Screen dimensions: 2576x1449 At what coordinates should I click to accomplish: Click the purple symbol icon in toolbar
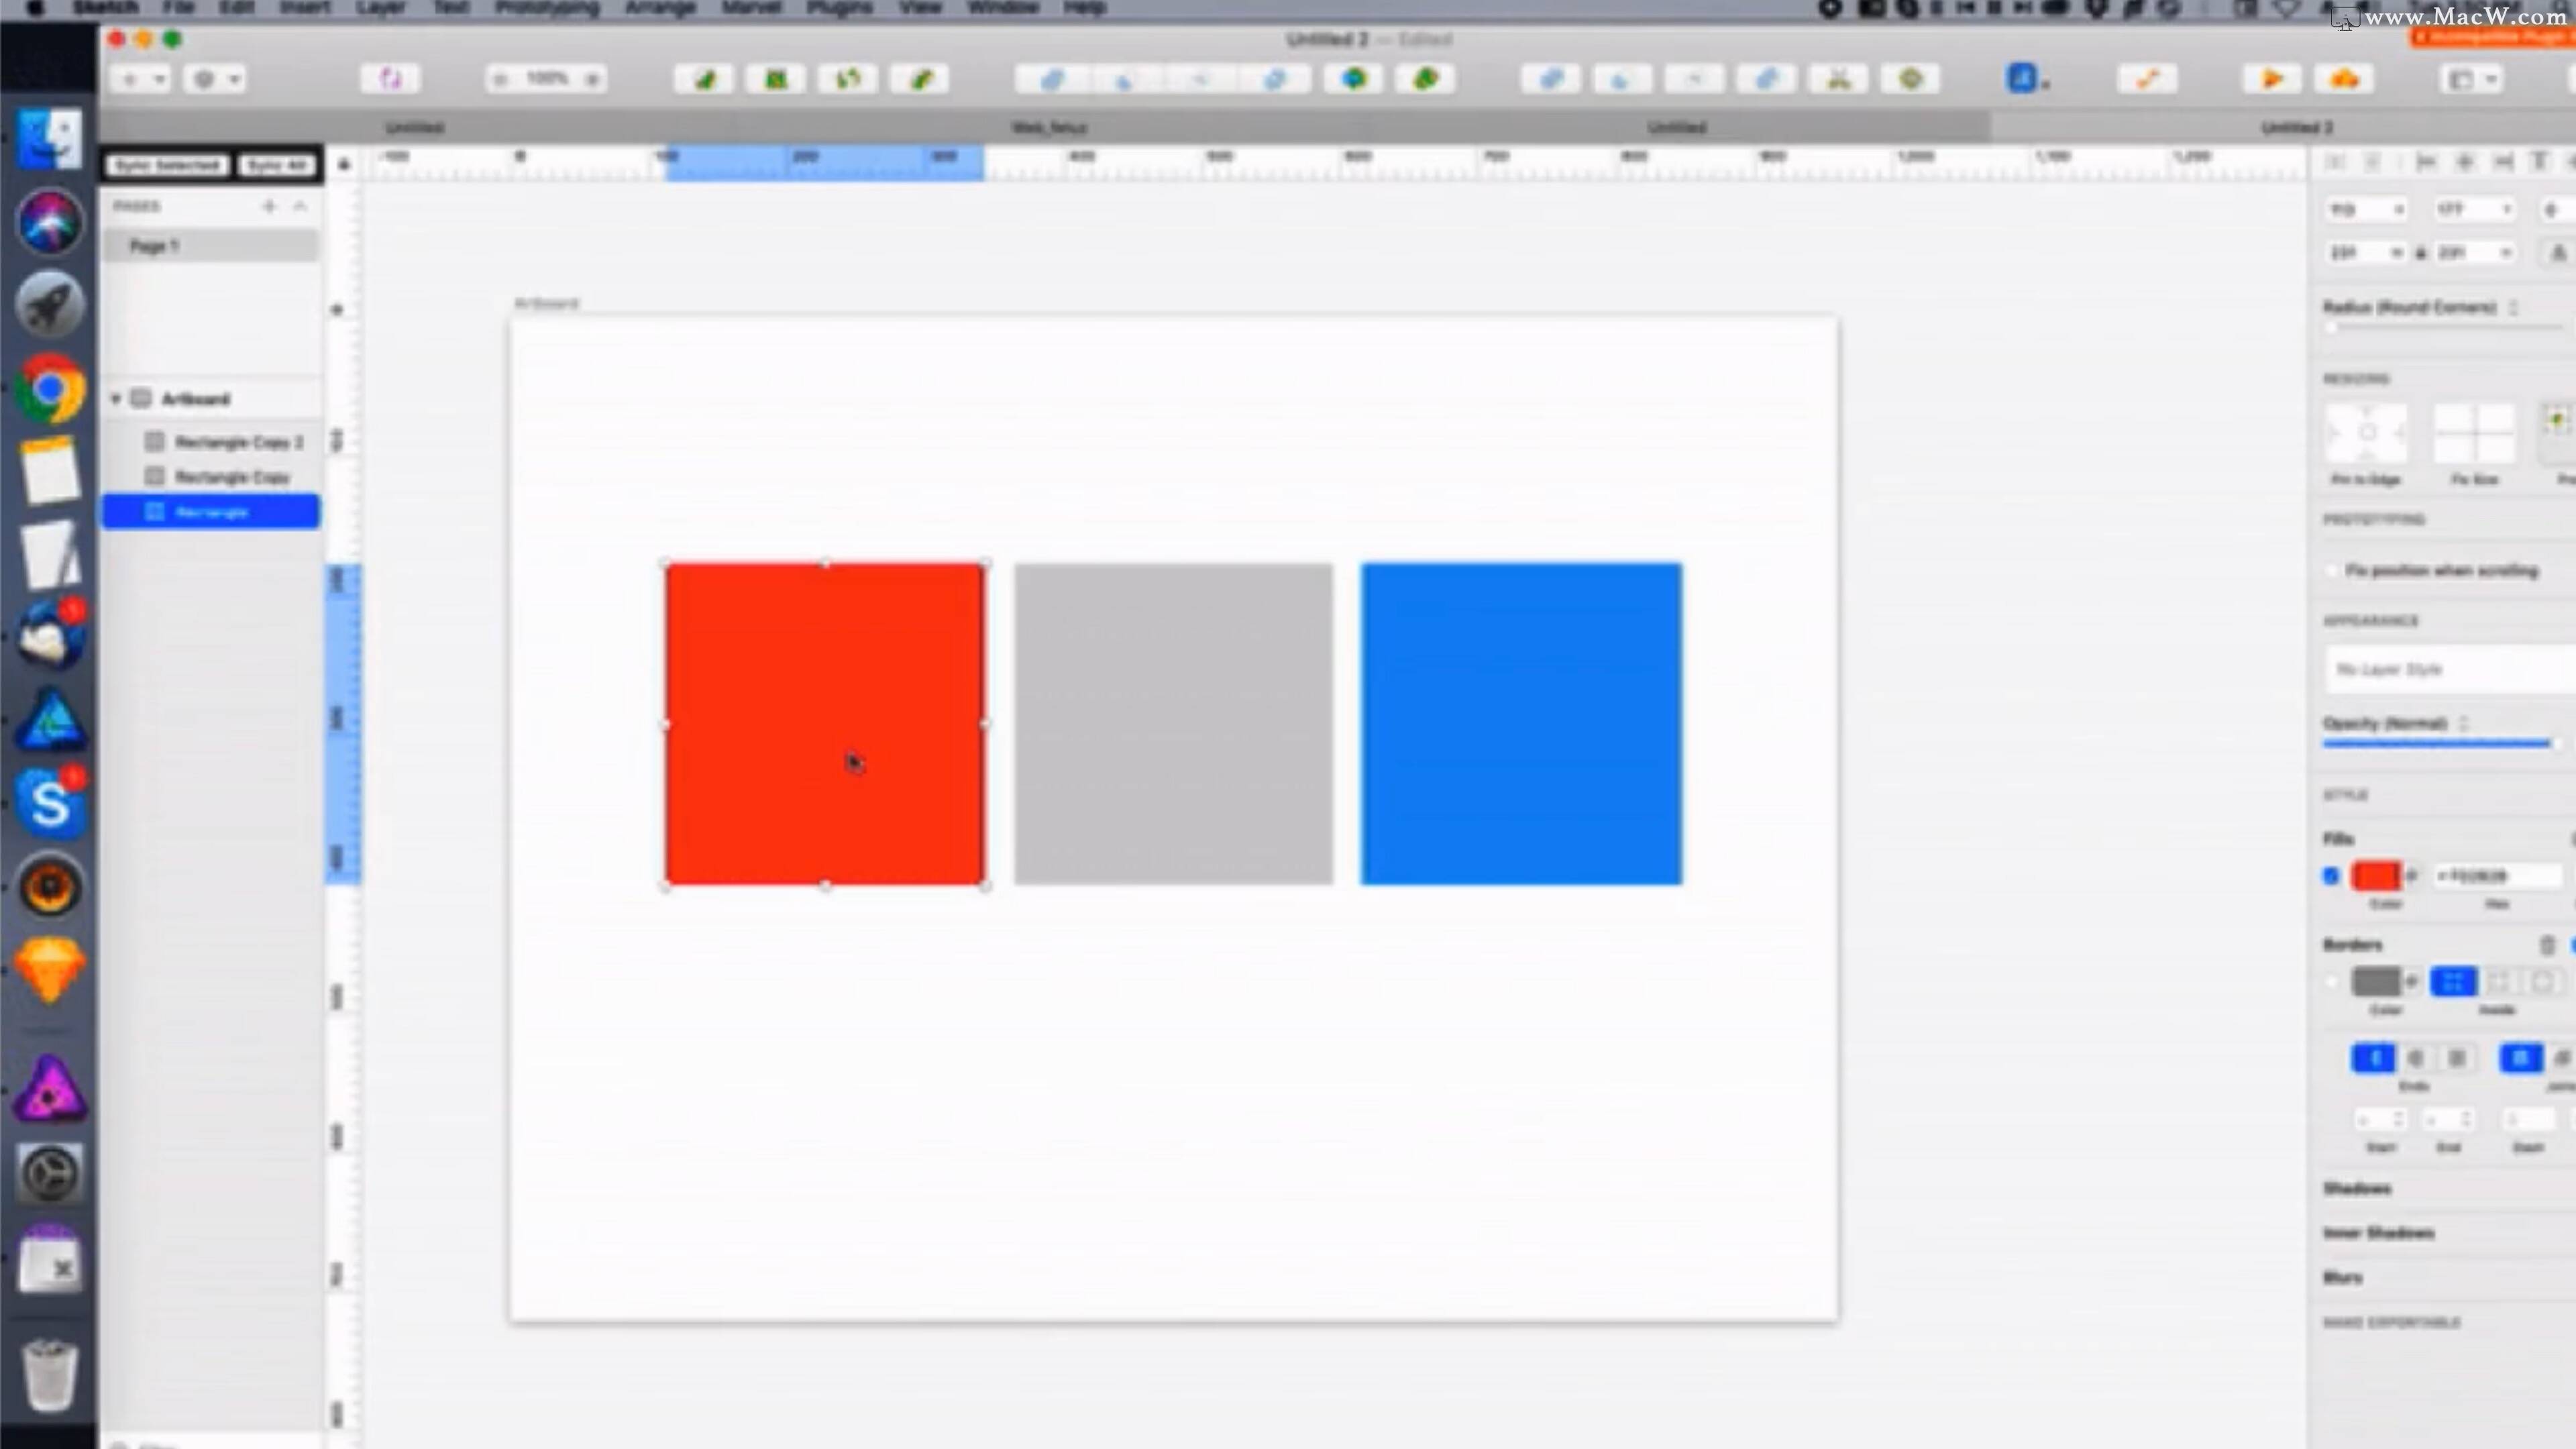pos(390,79)
